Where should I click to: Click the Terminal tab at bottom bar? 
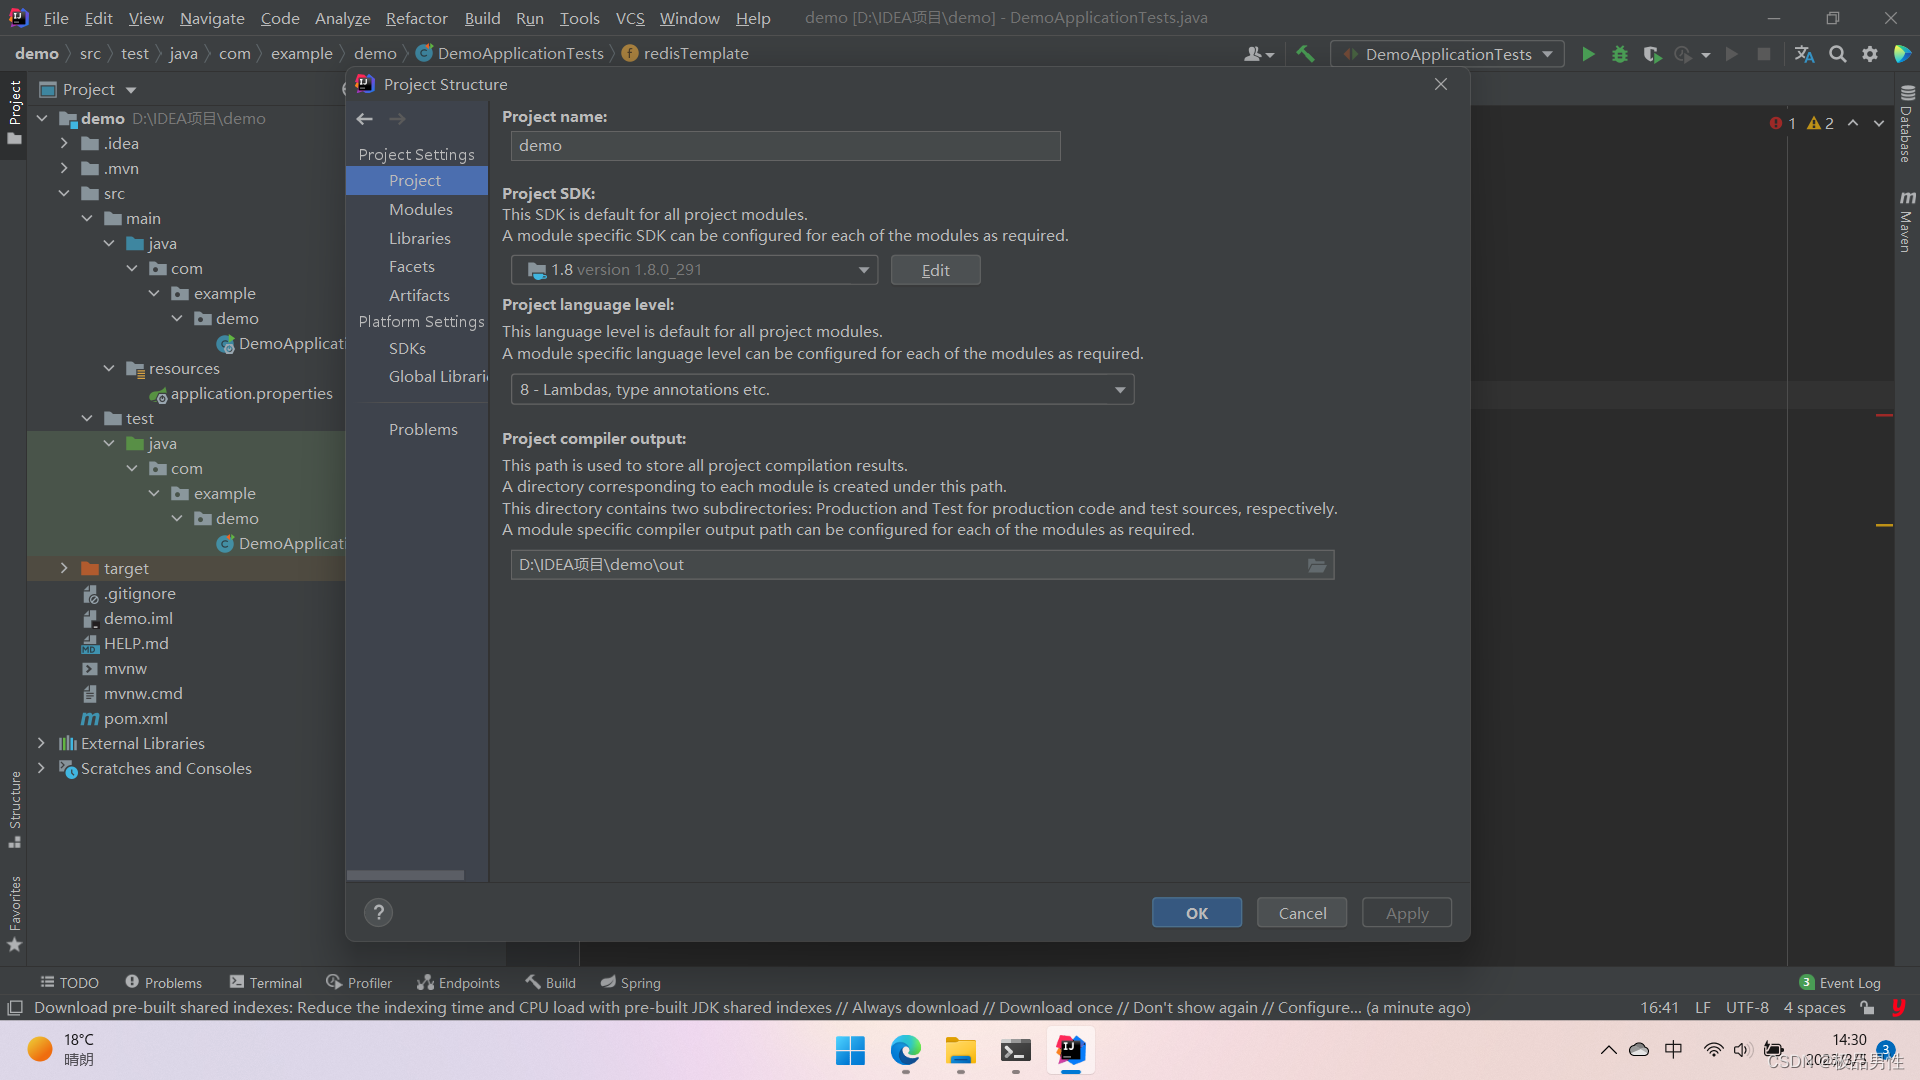point(264,982)
